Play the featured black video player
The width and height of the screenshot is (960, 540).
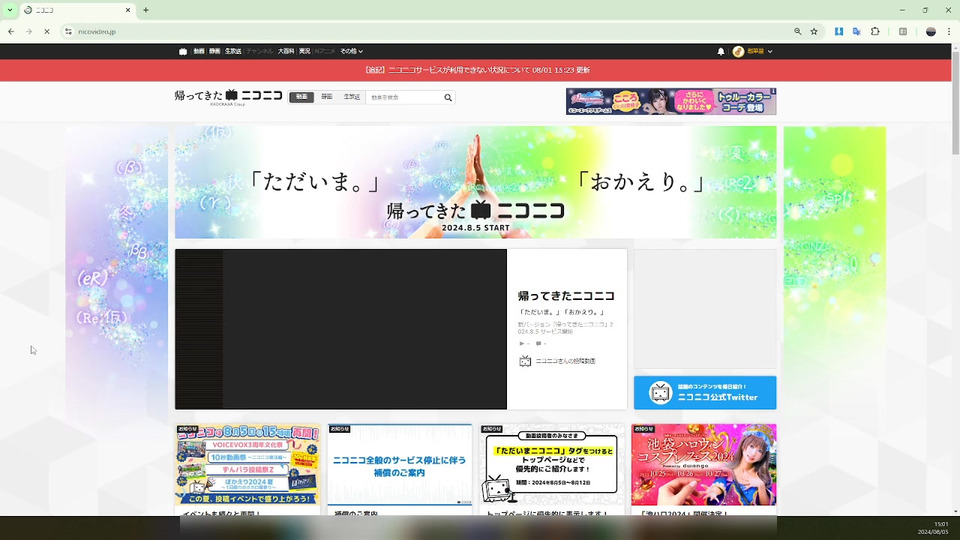point(341,329)
